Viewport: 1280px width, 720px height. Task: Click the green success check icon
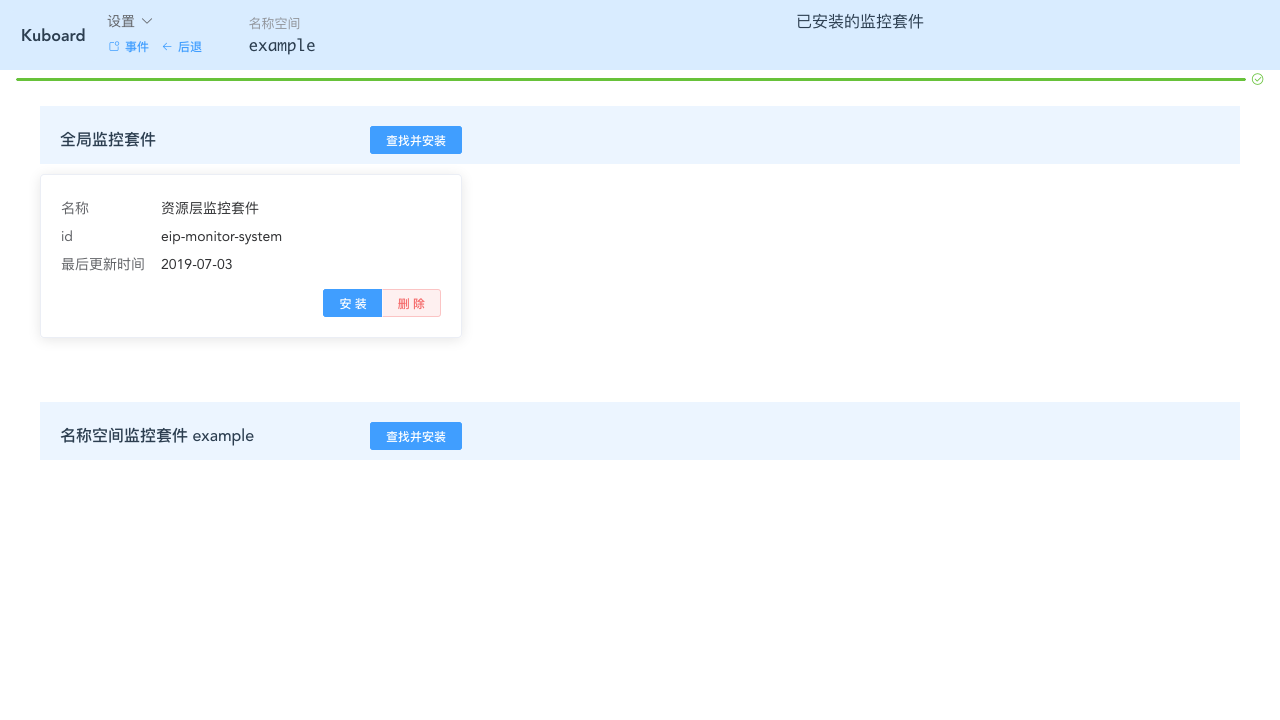click(x=1257, y=78)
